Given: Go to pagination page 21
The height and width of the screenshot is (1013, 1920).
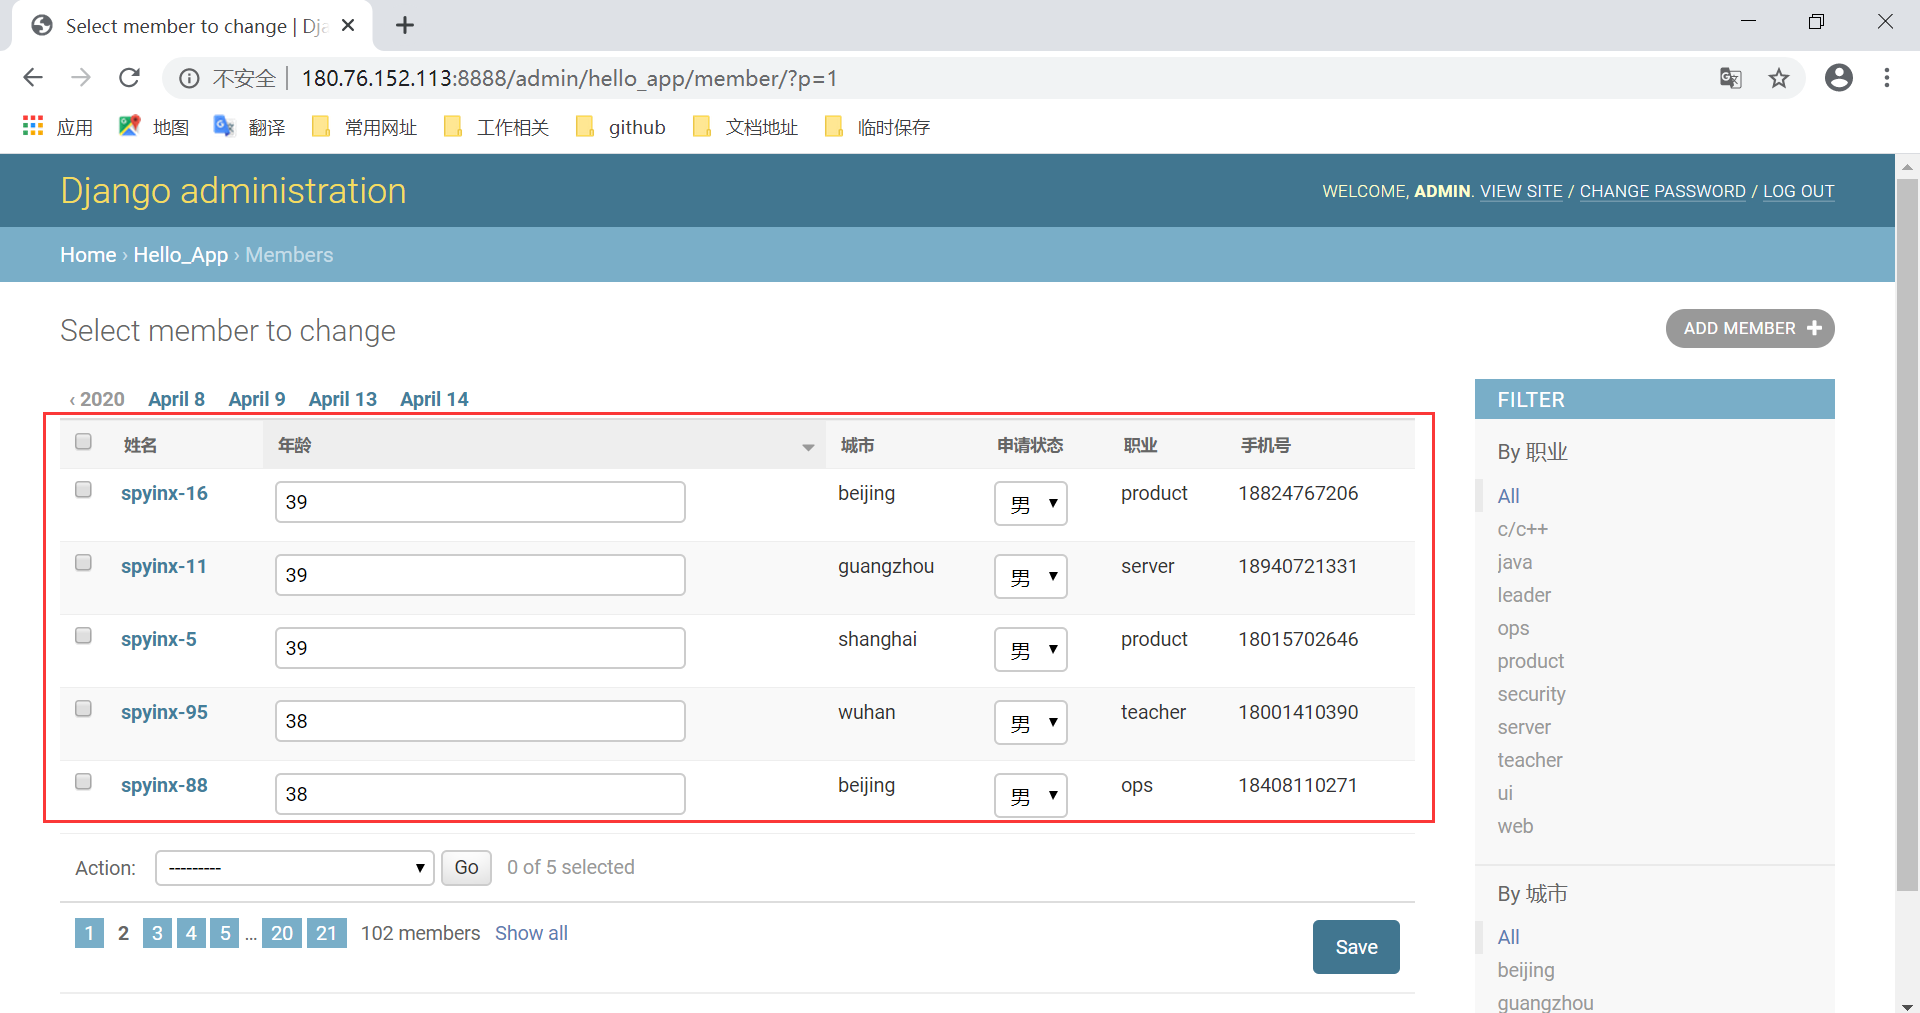Looking at the screenshot, I should pos(326,933).
